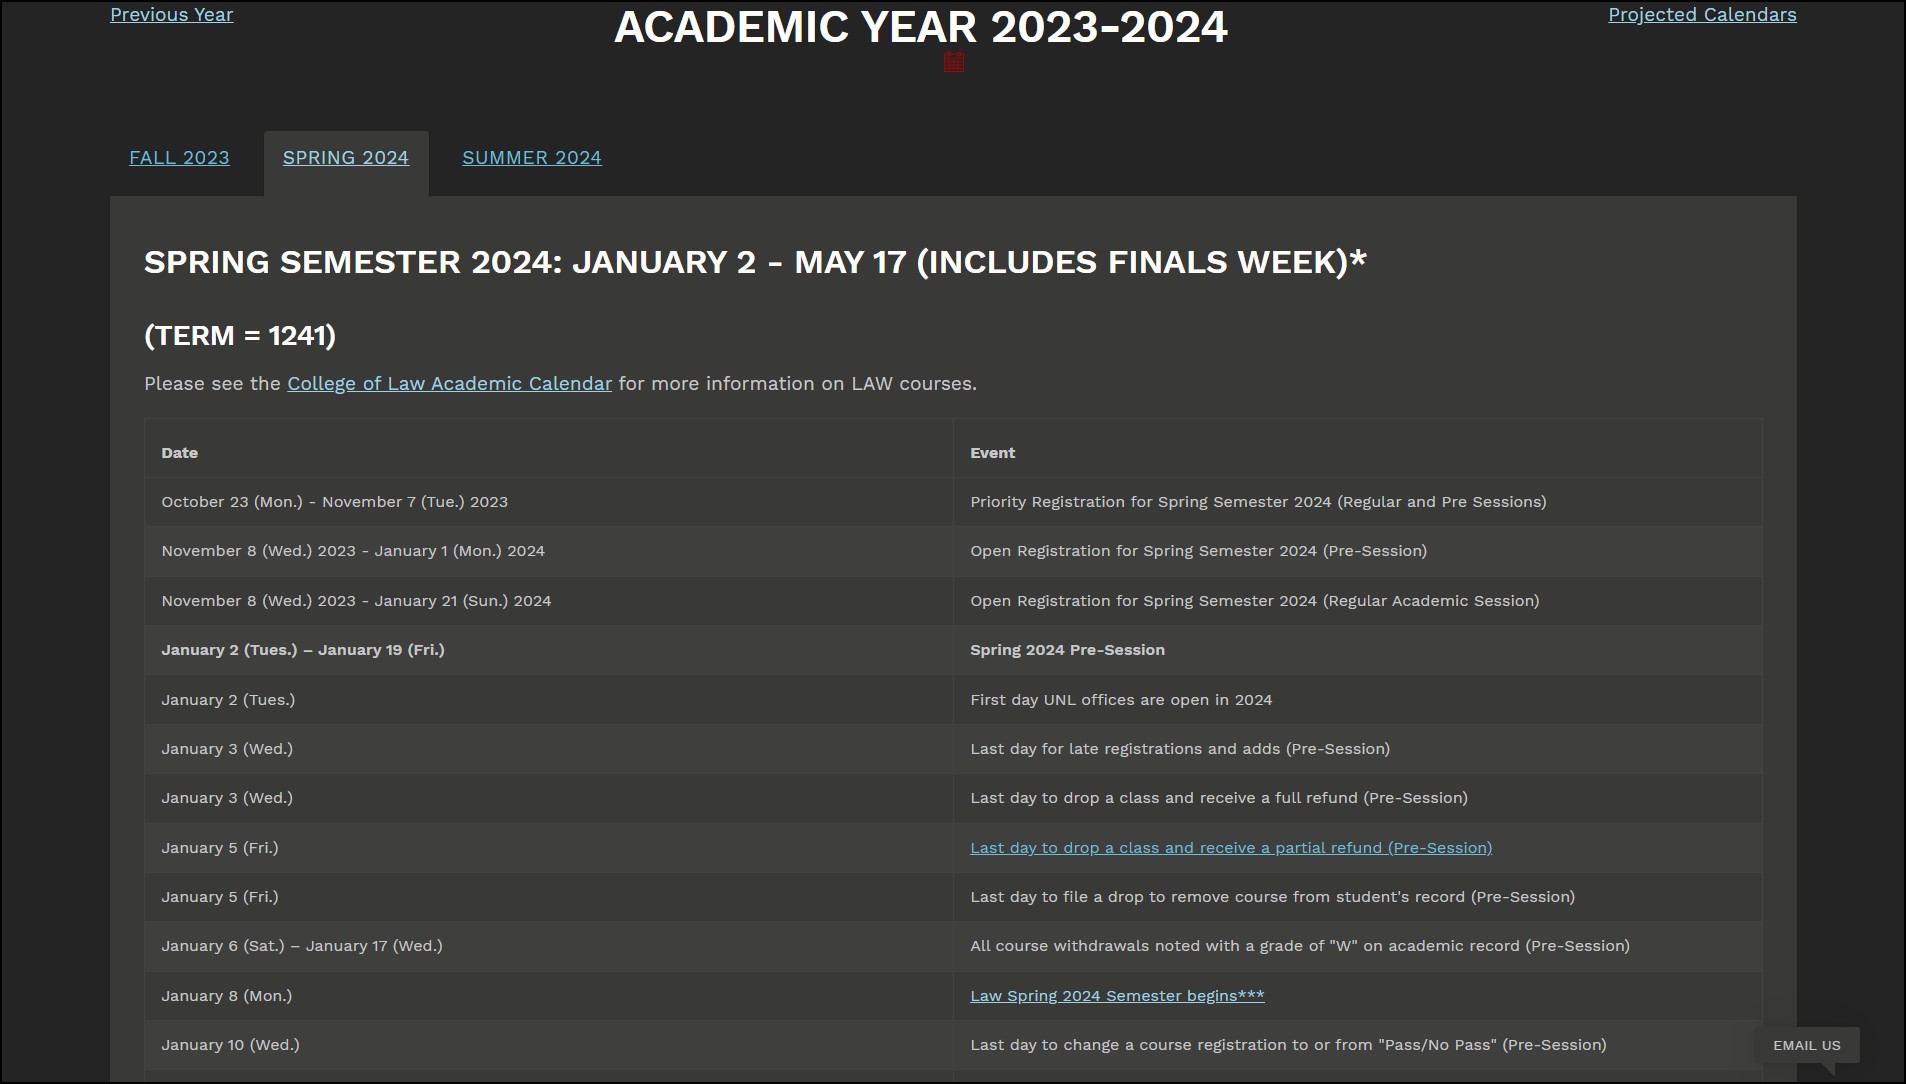The height and width of the screenshot is (1084, 1906).
Task: Follow the partial refund (Pre-Session) link
Action: (1230, 848)
